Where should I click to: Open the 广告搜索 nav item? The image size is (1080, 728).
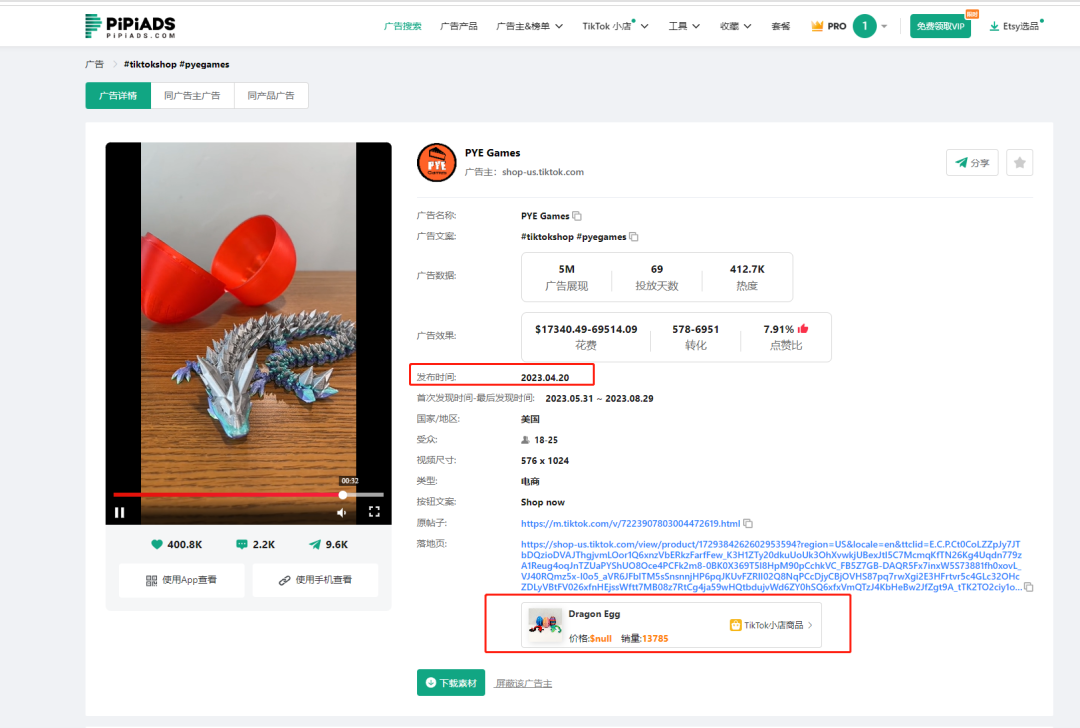[402, 26]
